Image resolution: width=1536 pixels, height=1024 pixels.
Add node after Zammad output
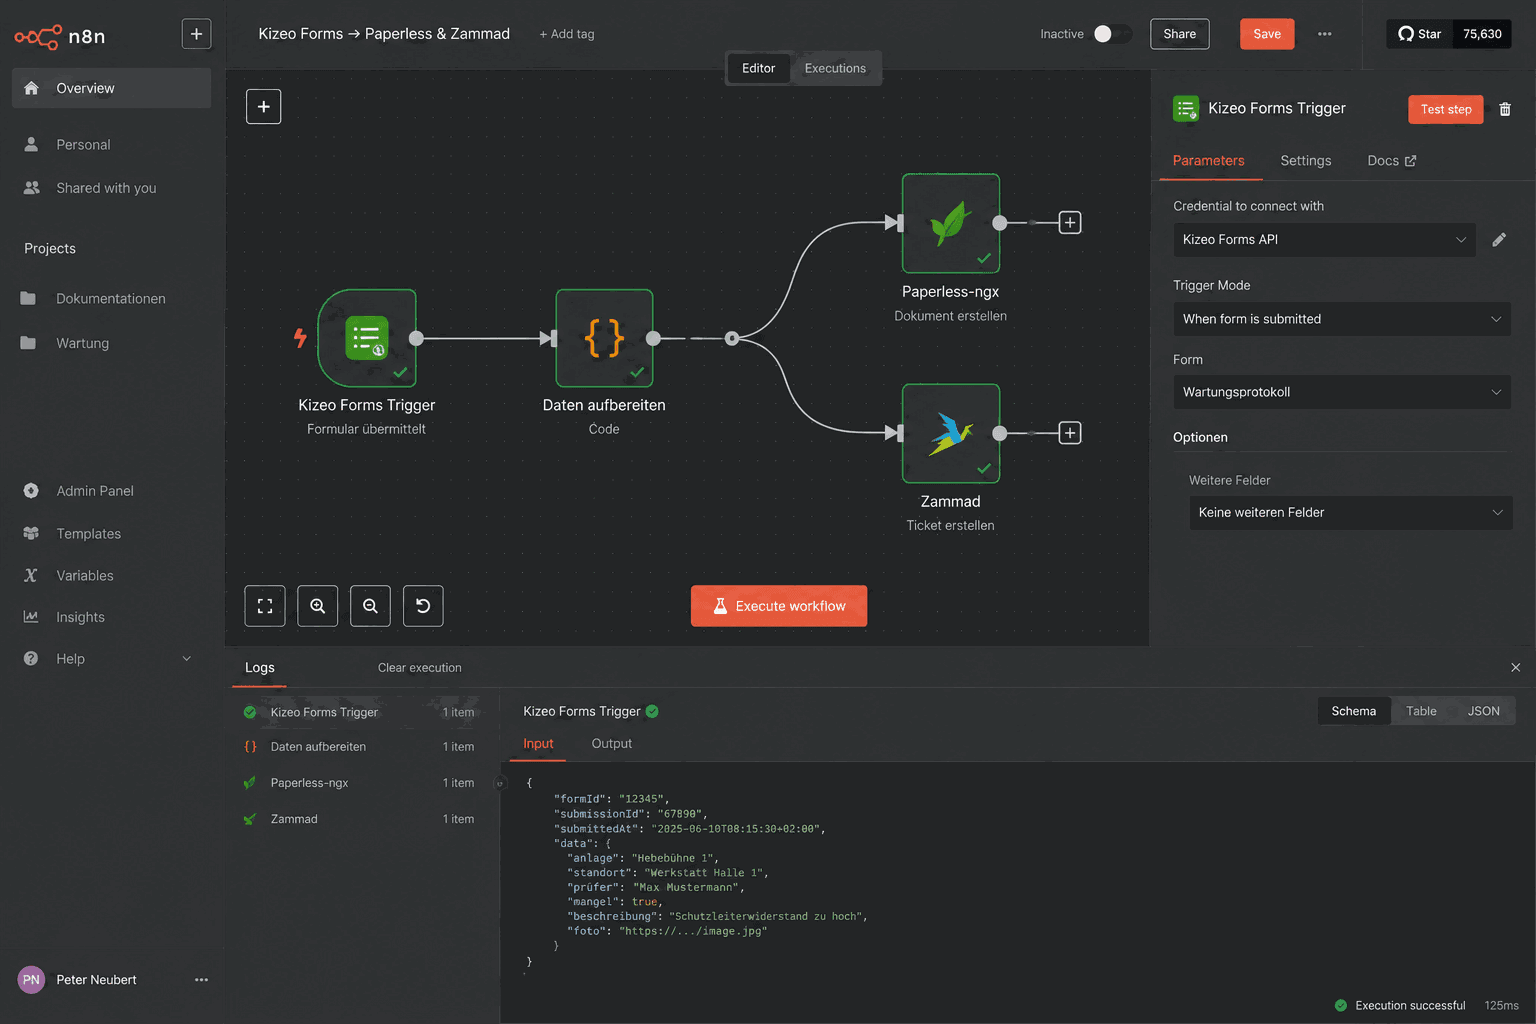point(1070,433)
